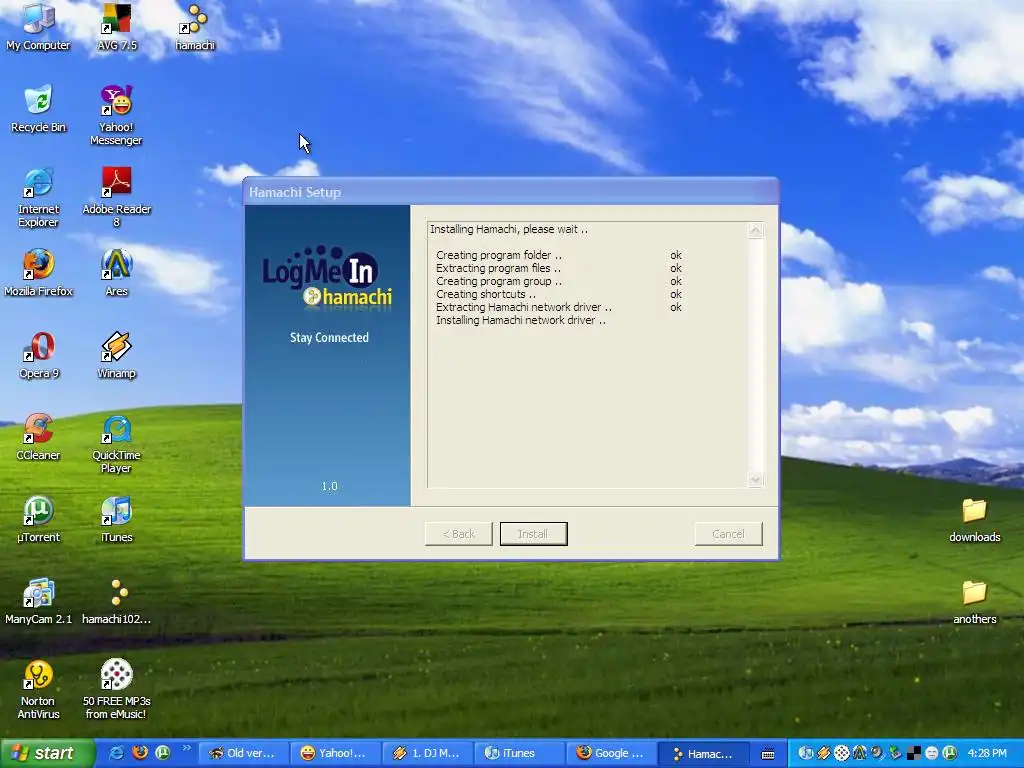The image size is (1024, 768).
Task: Select the hamachi102 installer file icon
Action: coord(116,601)
